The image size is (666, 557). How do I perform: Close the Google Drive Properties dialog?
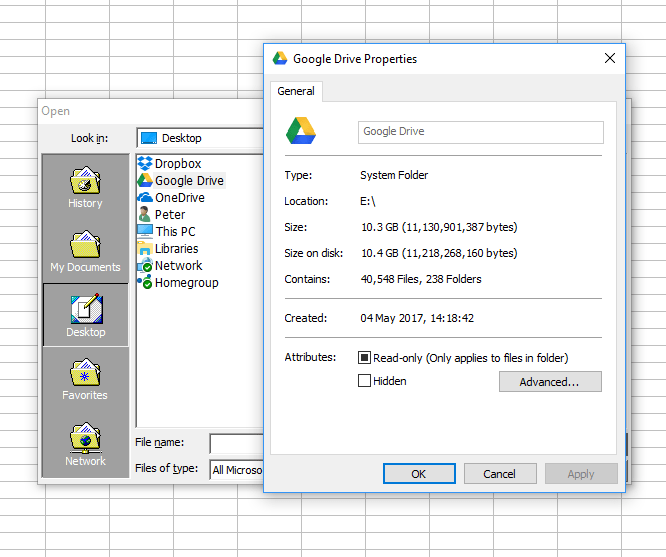(610, 58)
